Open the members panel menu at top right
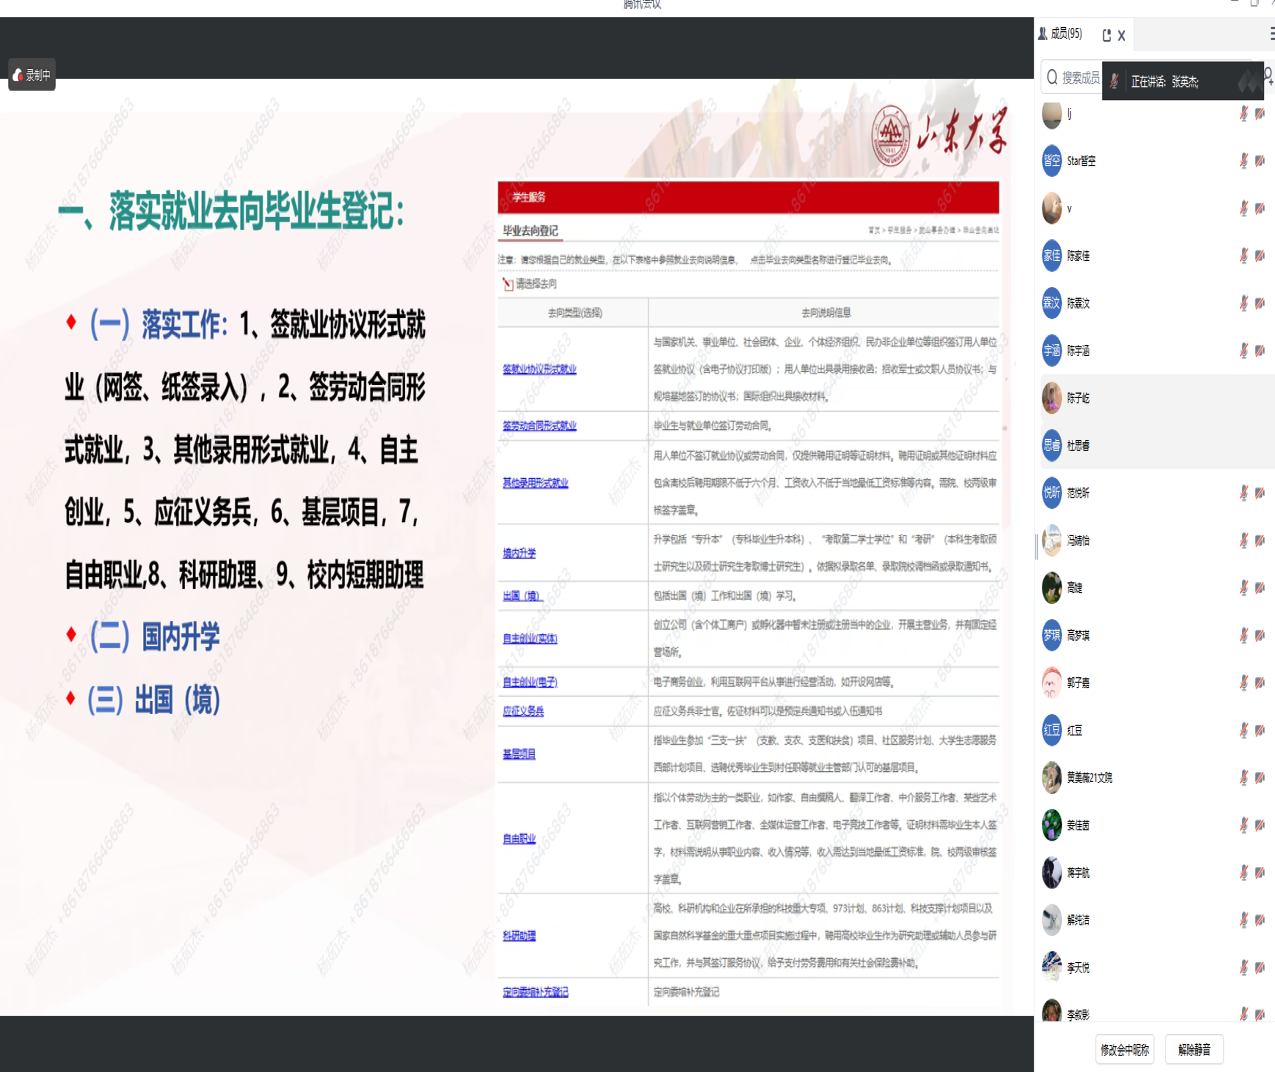 (x=1271, y=34)
